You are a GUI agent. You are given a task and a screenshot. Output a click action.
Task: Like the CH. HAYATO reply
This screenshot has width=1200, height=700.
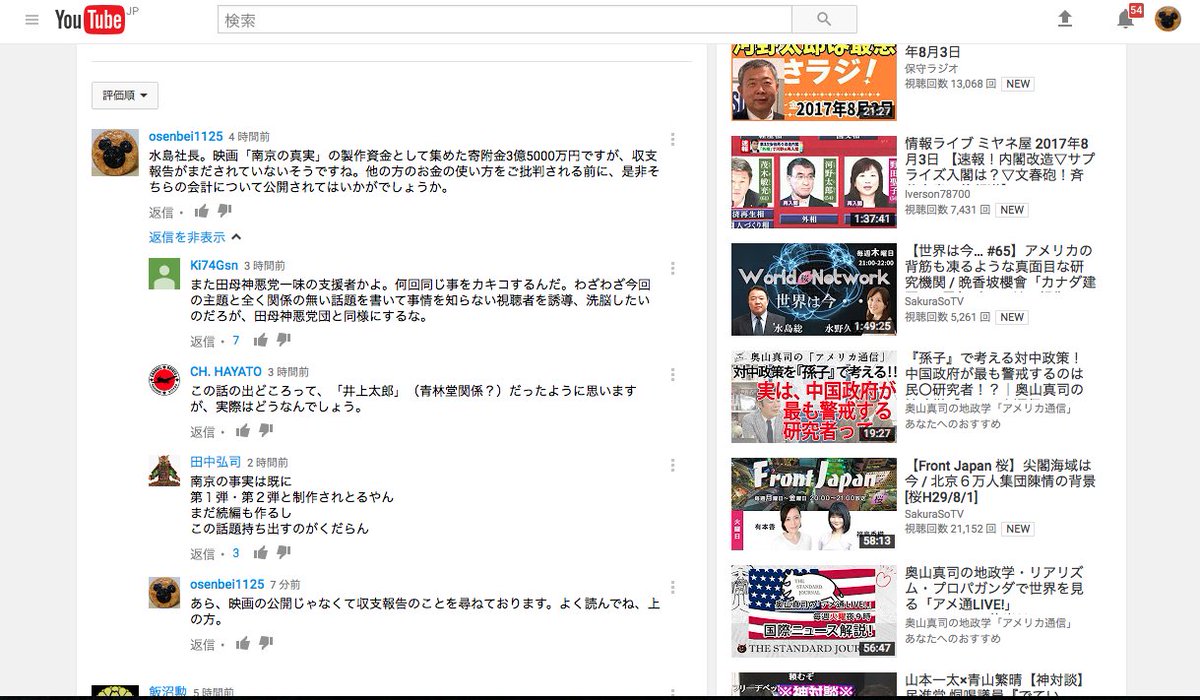tap(243, 431)
